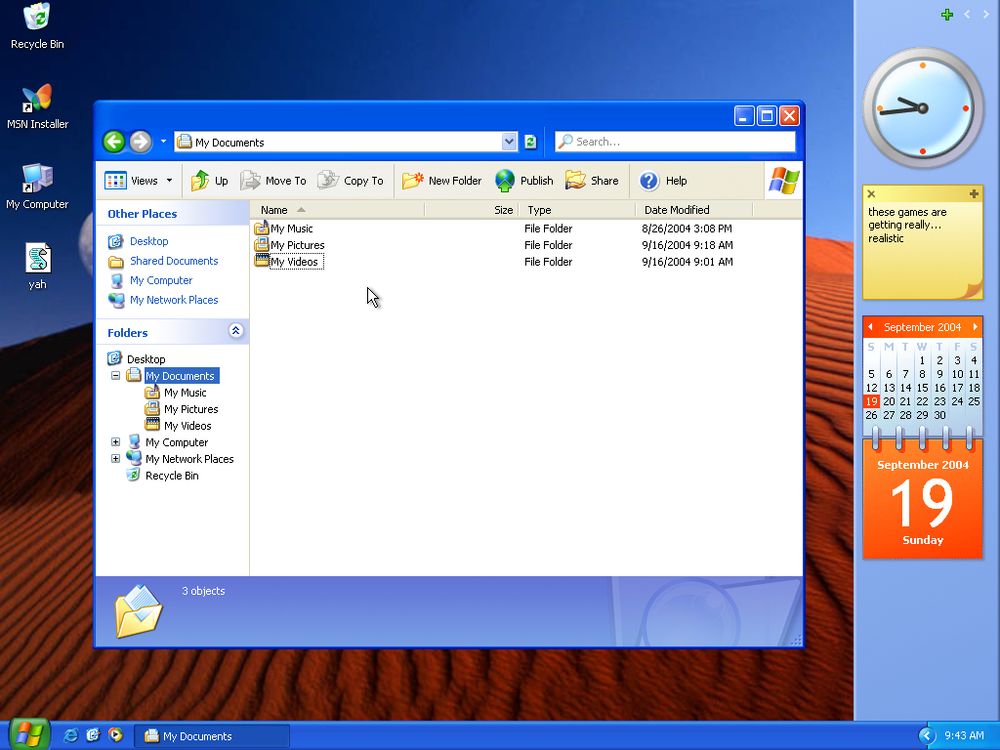This screenshot has width=1000, height=750.
Task: Collapse My Documents tree node
Action: click(115, 376)
